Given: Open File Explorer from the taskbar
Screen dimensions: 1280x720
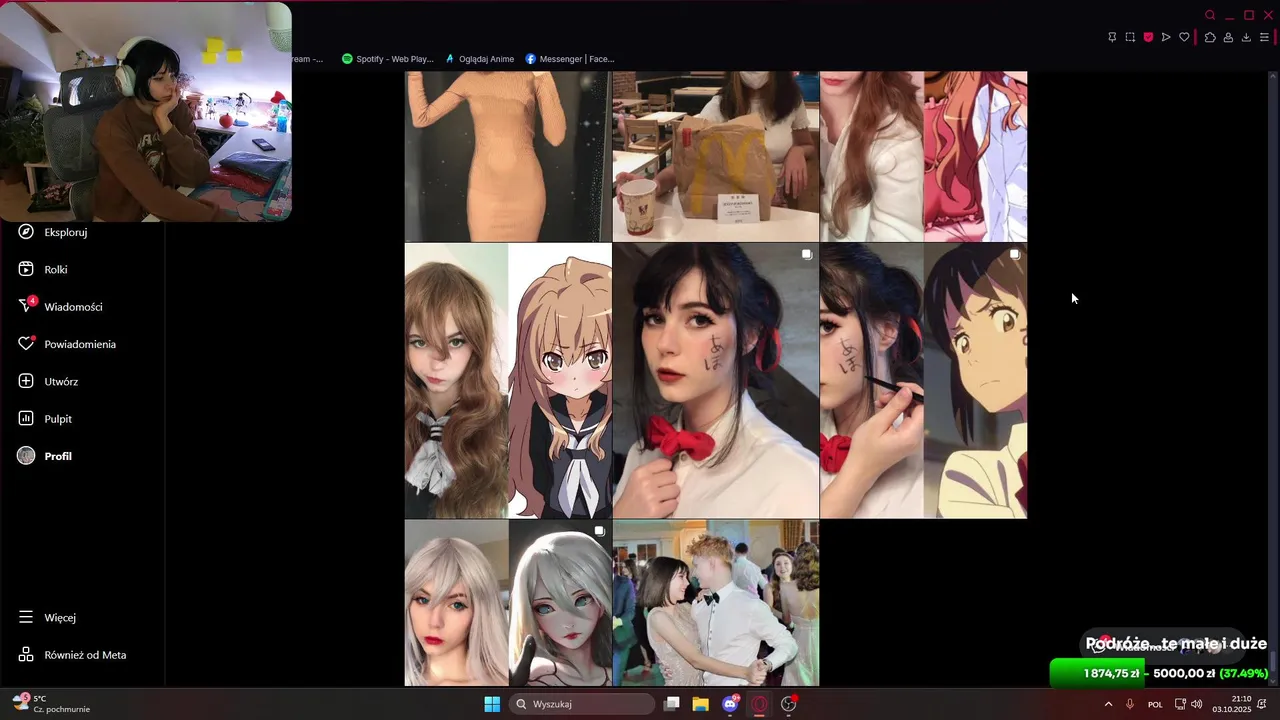Looking at the screenshot, I should (700, 704).
